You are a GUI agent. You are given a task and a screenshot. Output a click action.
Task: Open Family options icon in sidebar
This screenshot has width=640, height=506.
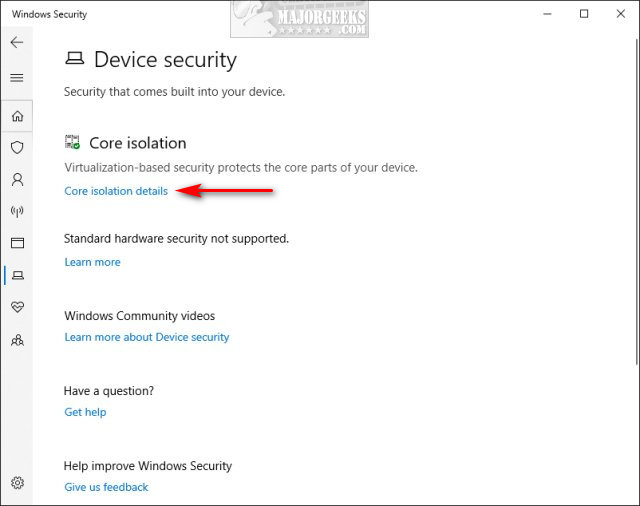click(16, 340)
